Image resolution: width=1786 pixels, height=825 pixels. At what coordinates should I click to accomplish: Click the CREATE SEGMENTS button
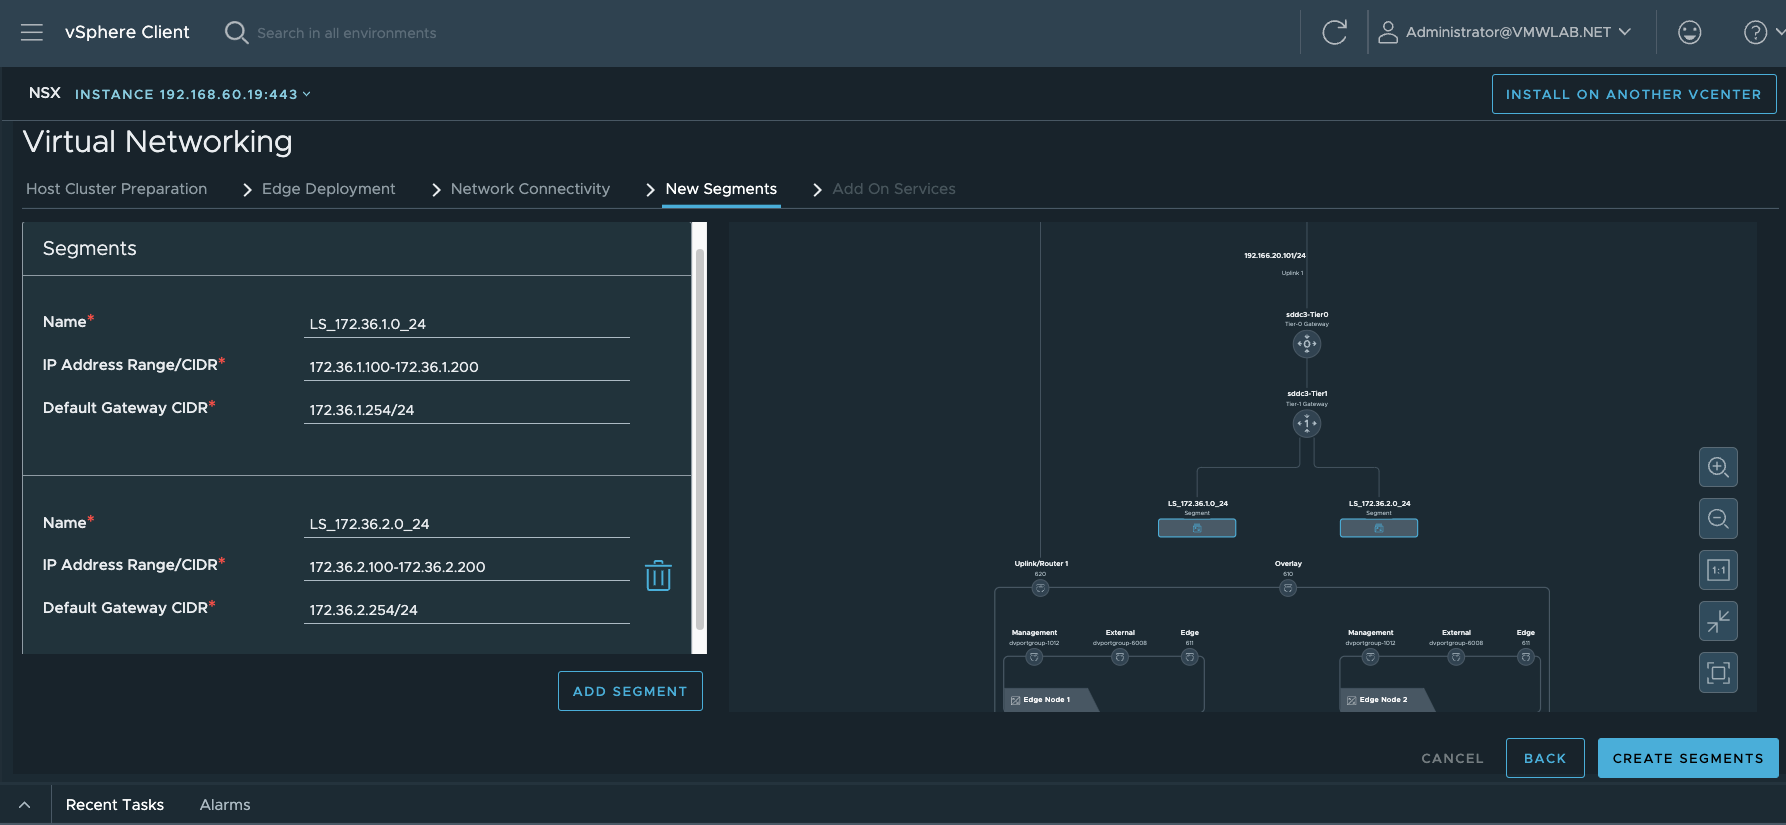[1688, 758]
